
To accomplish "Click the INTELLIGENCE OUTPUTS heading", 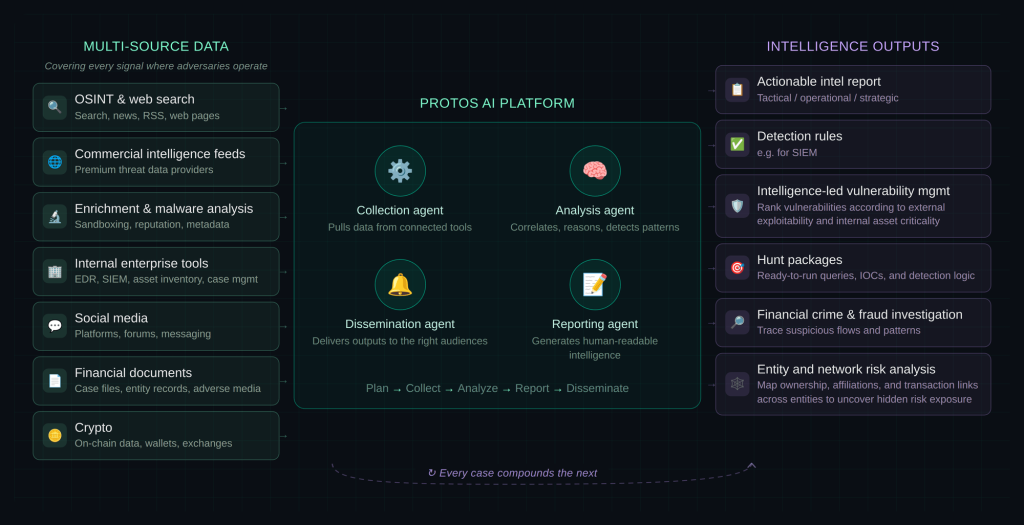I will [x=853, y=46].
